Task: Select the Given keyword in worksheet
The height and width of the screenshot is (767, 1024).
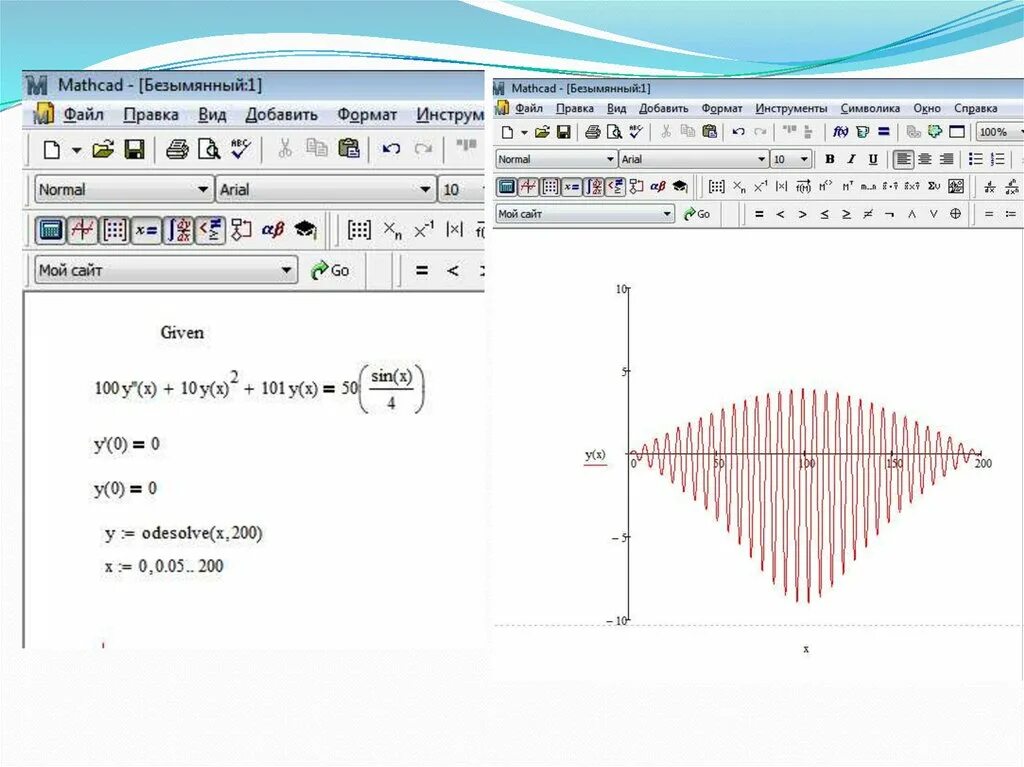Action: [182, 333]
